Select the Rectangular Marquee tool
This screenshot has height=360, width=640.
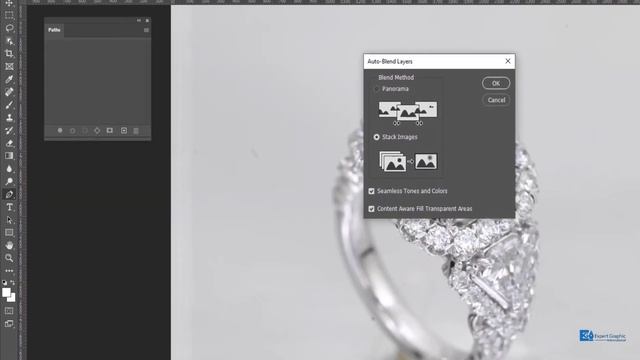click(x=9, y=16)
